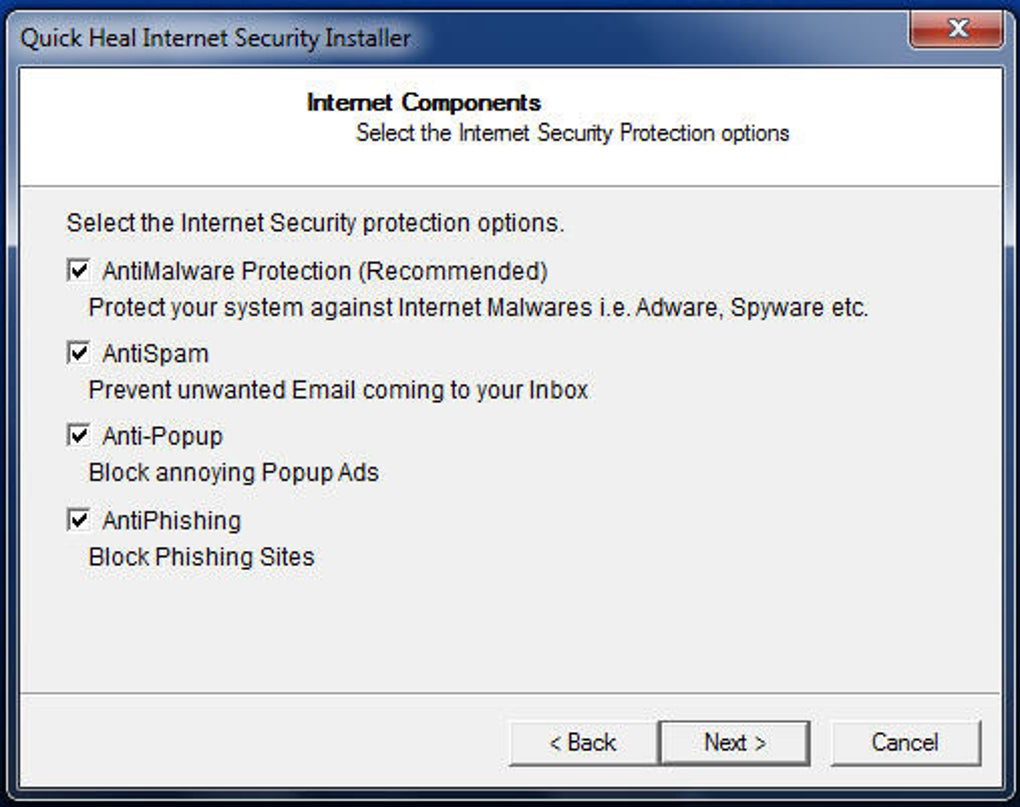Image resolution: width=1020 pixels, height=807 pixels.
Task: Click the 'Anti-Popup' label text
Action: tap(162, 436)
